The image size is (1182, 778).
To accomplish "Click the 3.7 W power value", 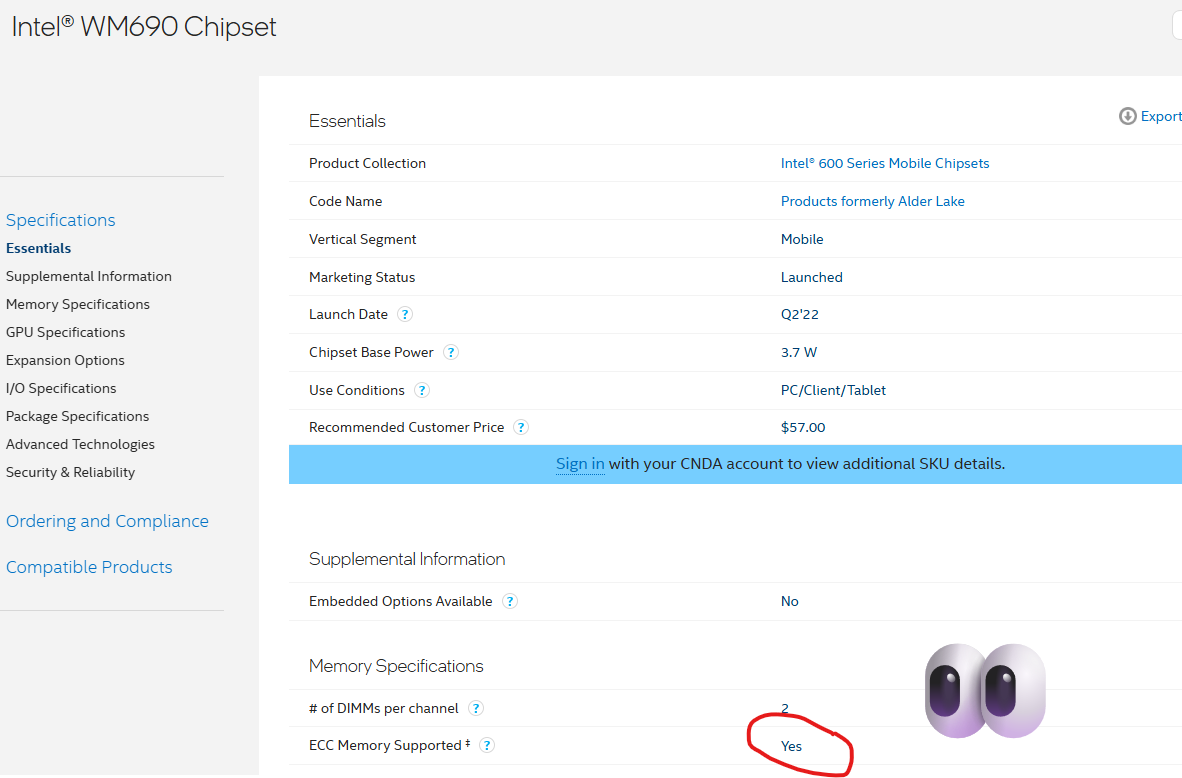I will click(798, 352).
